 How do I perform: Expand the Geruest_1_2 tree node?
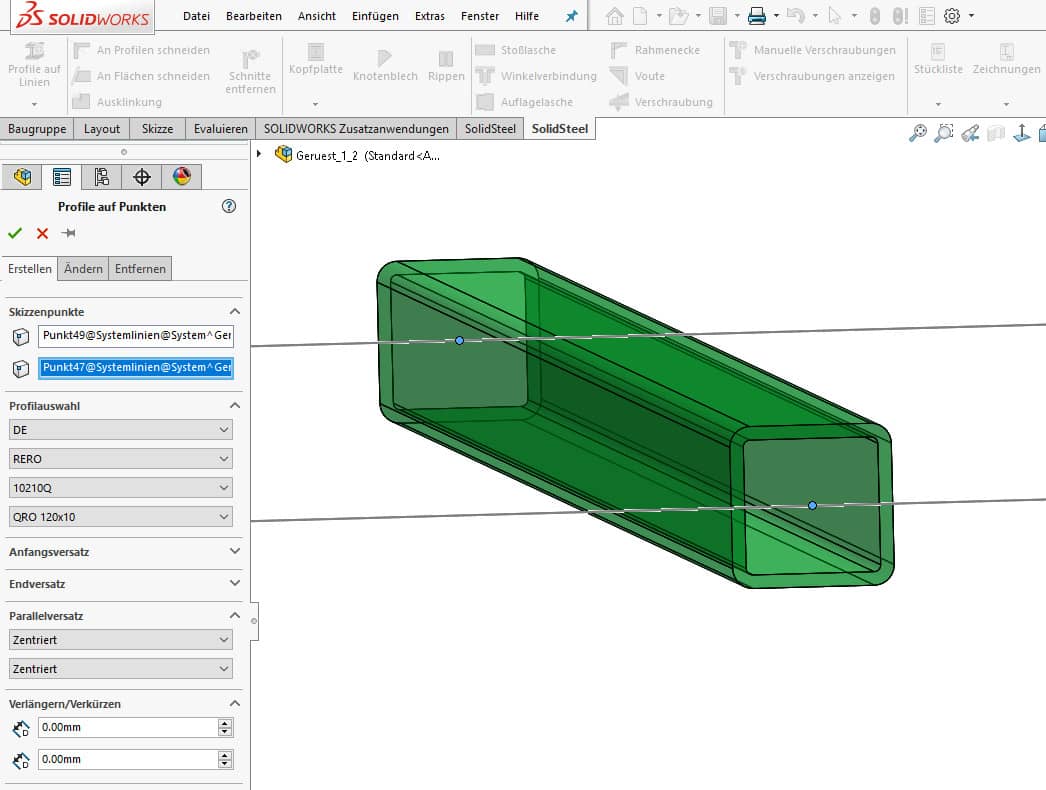[x=261, y=154]
